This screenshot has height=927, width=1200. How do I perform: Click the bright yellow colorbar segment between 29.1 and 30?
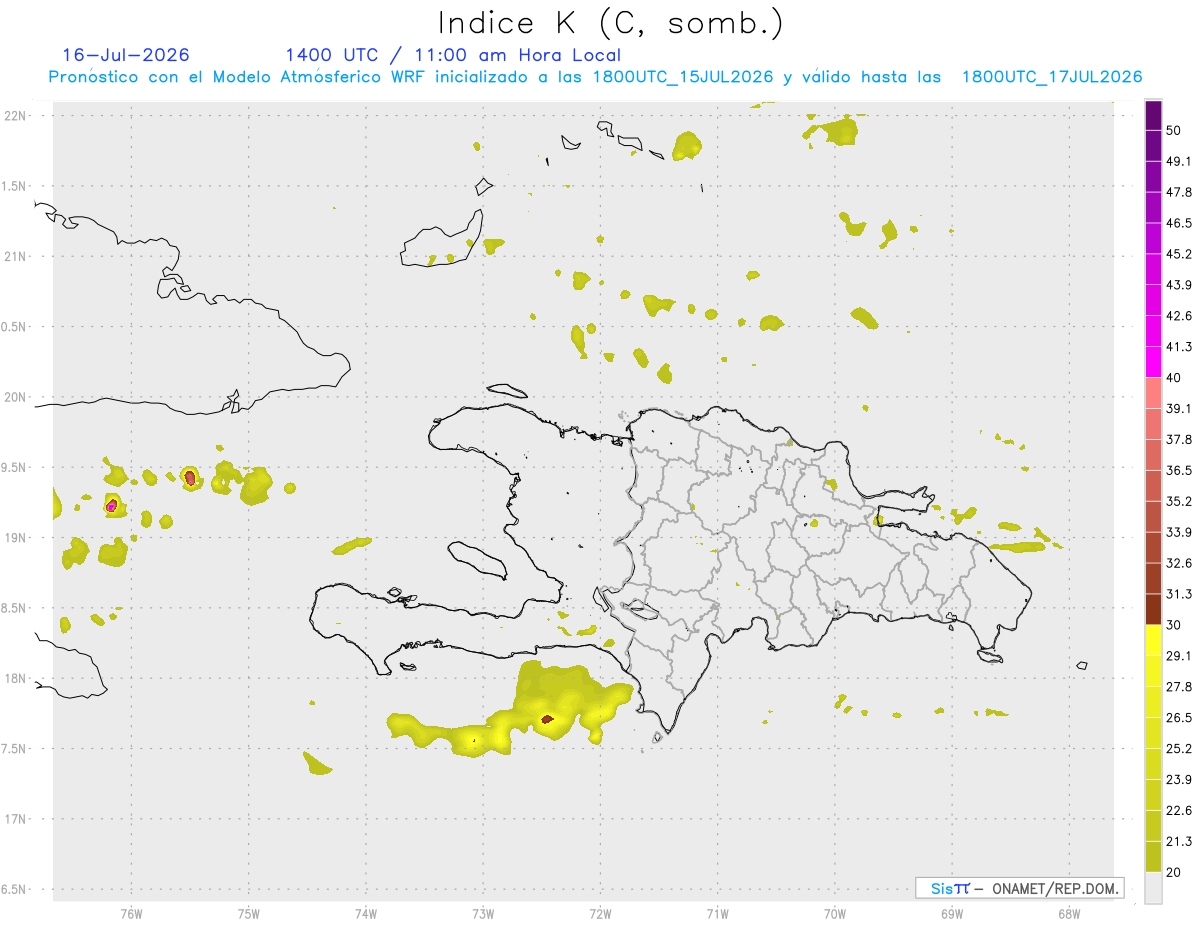[x=1154, y=640]
